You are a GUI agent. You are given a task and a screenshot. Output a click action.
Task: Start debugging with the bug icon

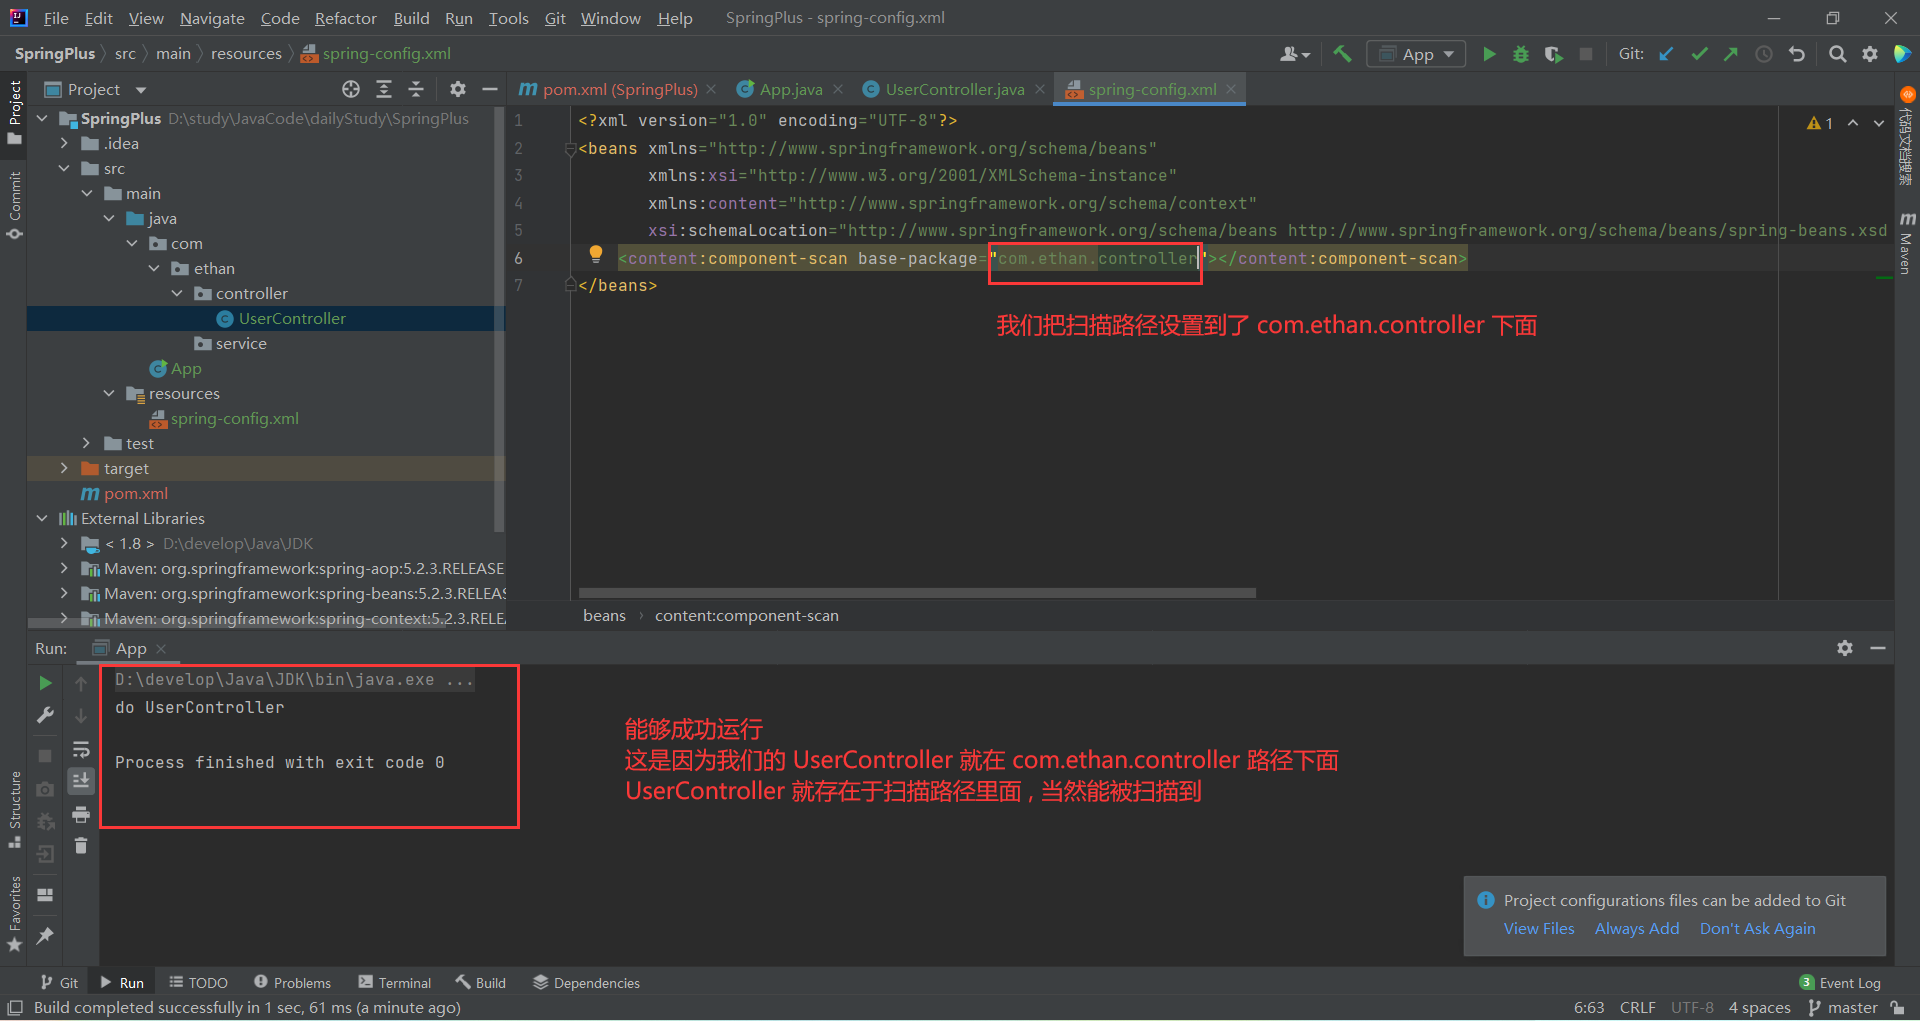point(1521,54)
